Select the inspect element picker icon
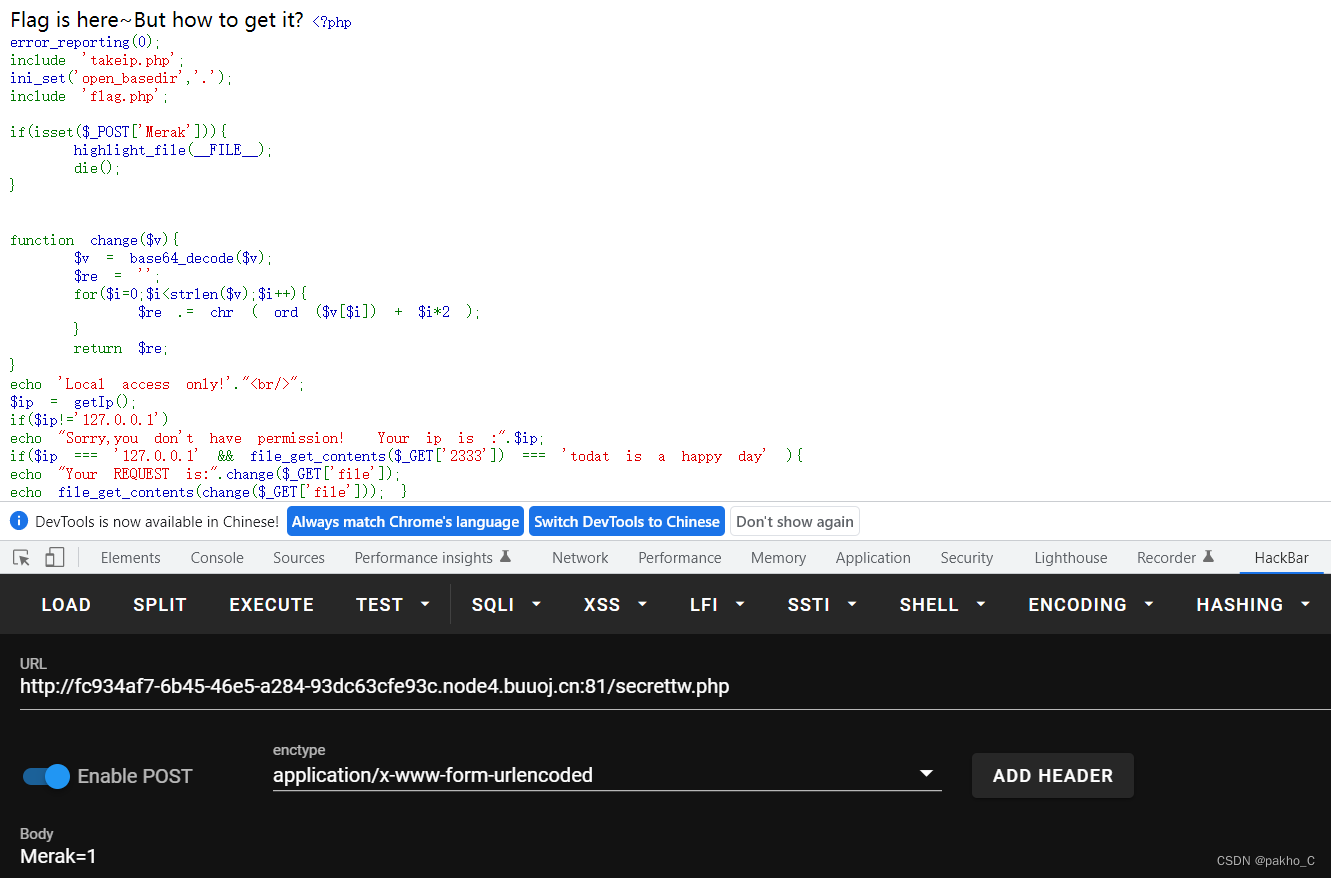The image size is (1331, 878). [x=21, y=557]
